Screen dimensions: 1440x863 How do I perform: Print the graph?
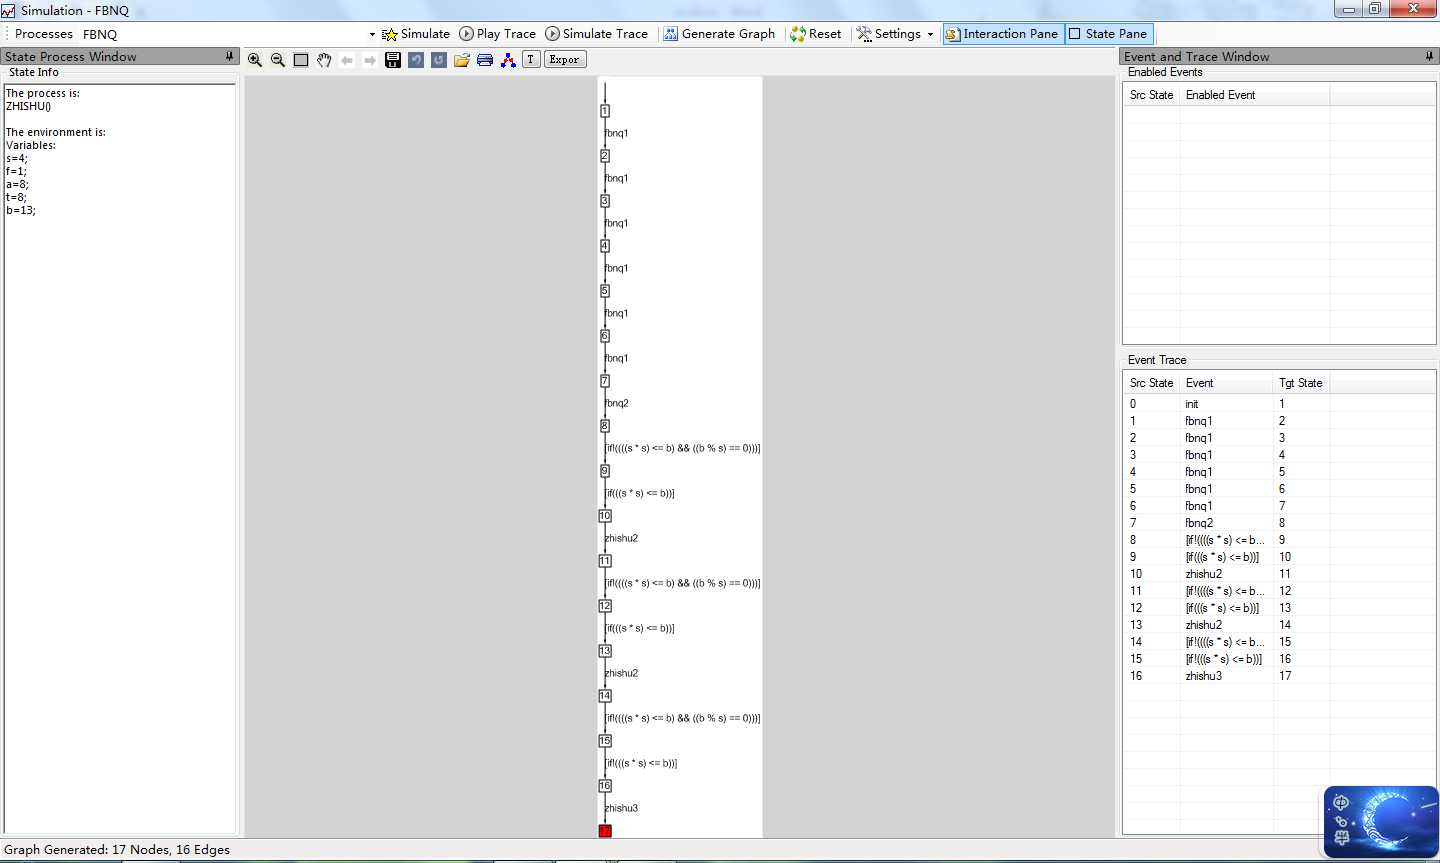click(x=485, y=60)
